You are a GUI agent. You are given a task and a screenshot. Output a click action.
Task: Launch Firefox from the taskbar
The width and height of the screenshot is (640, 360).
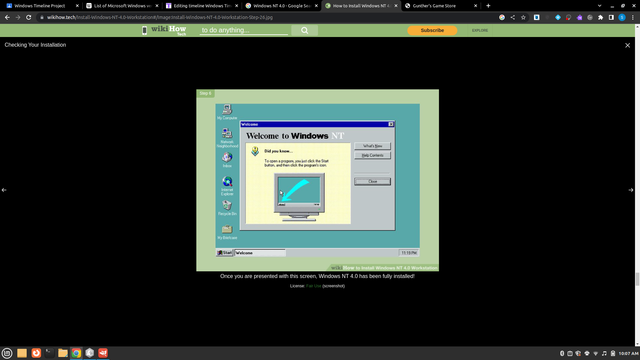(x=36, y=353)
